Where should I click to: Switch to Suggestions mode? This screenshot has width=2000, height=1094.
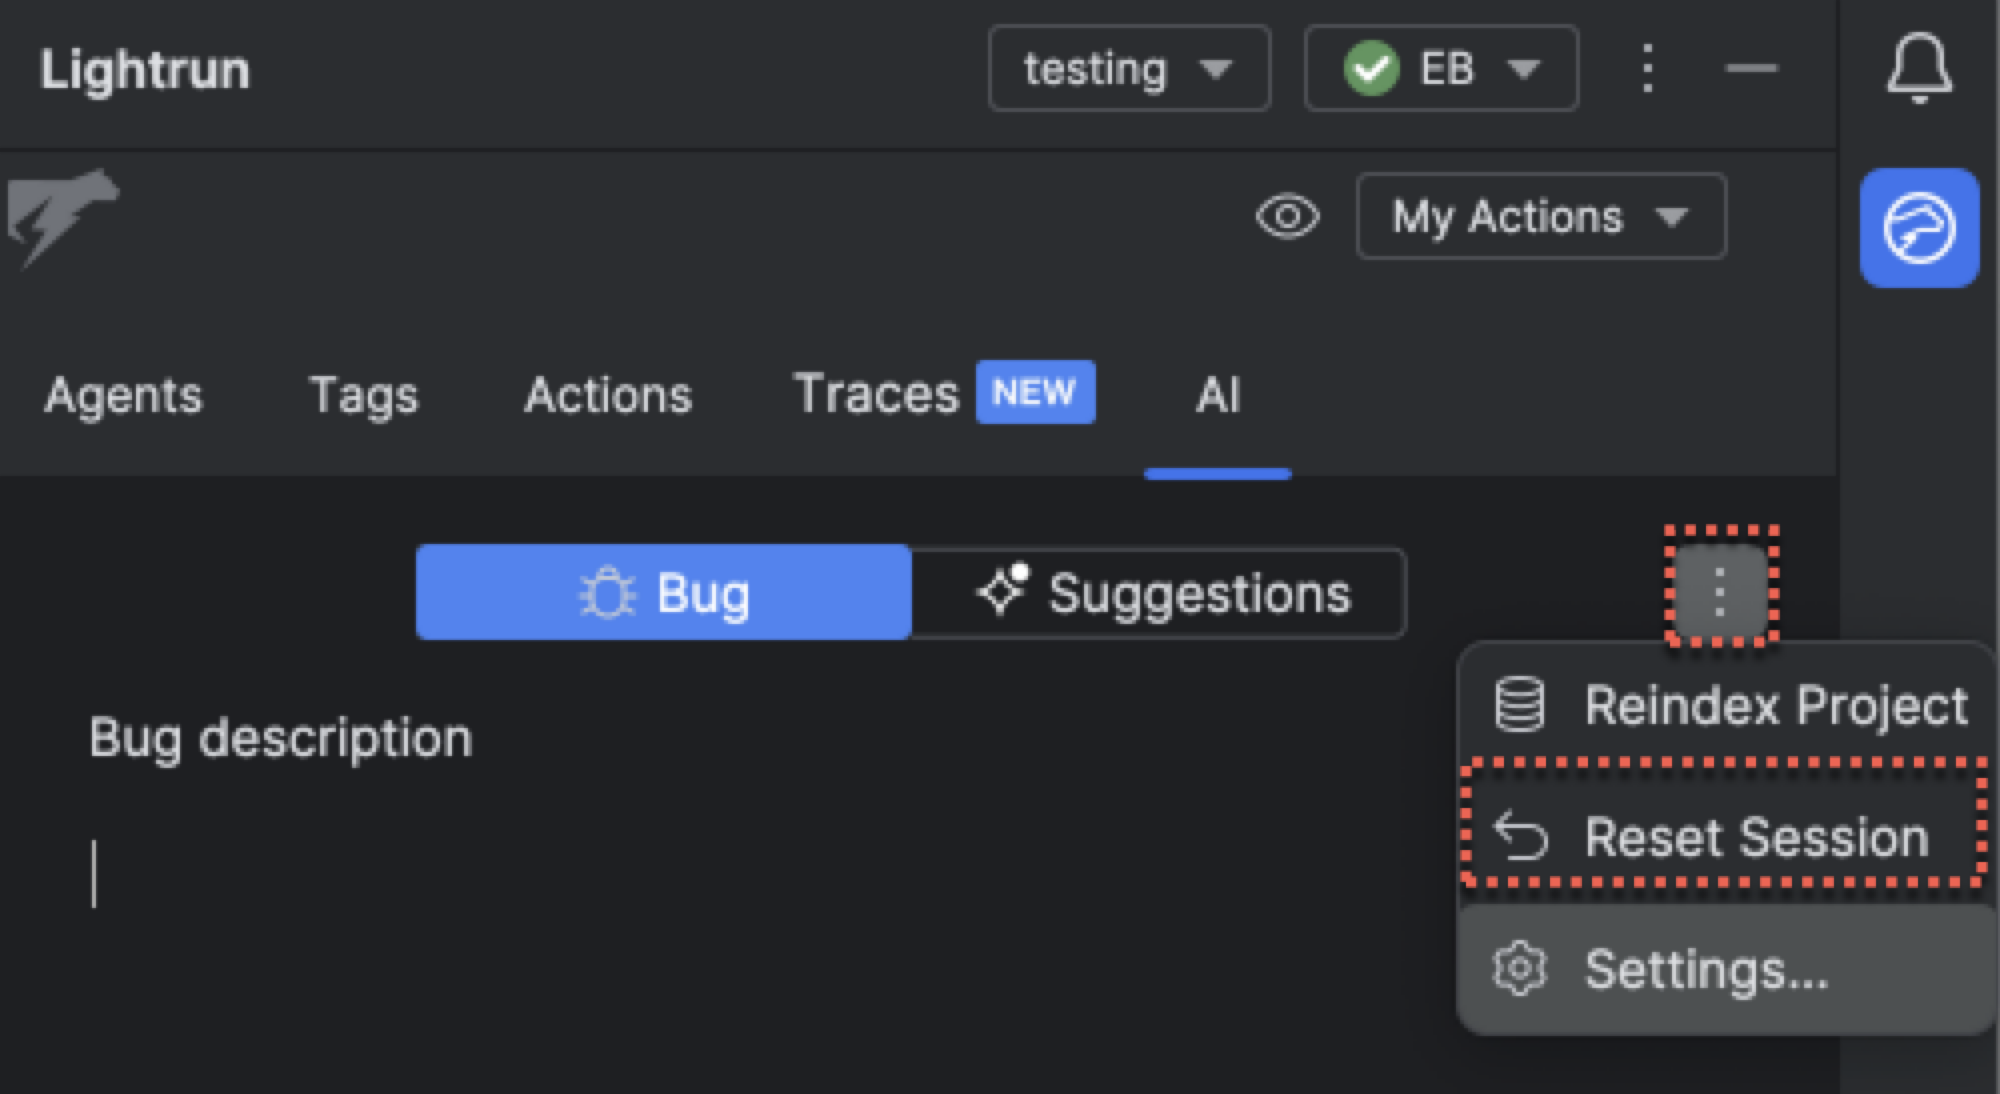[x=1160, y=593]
